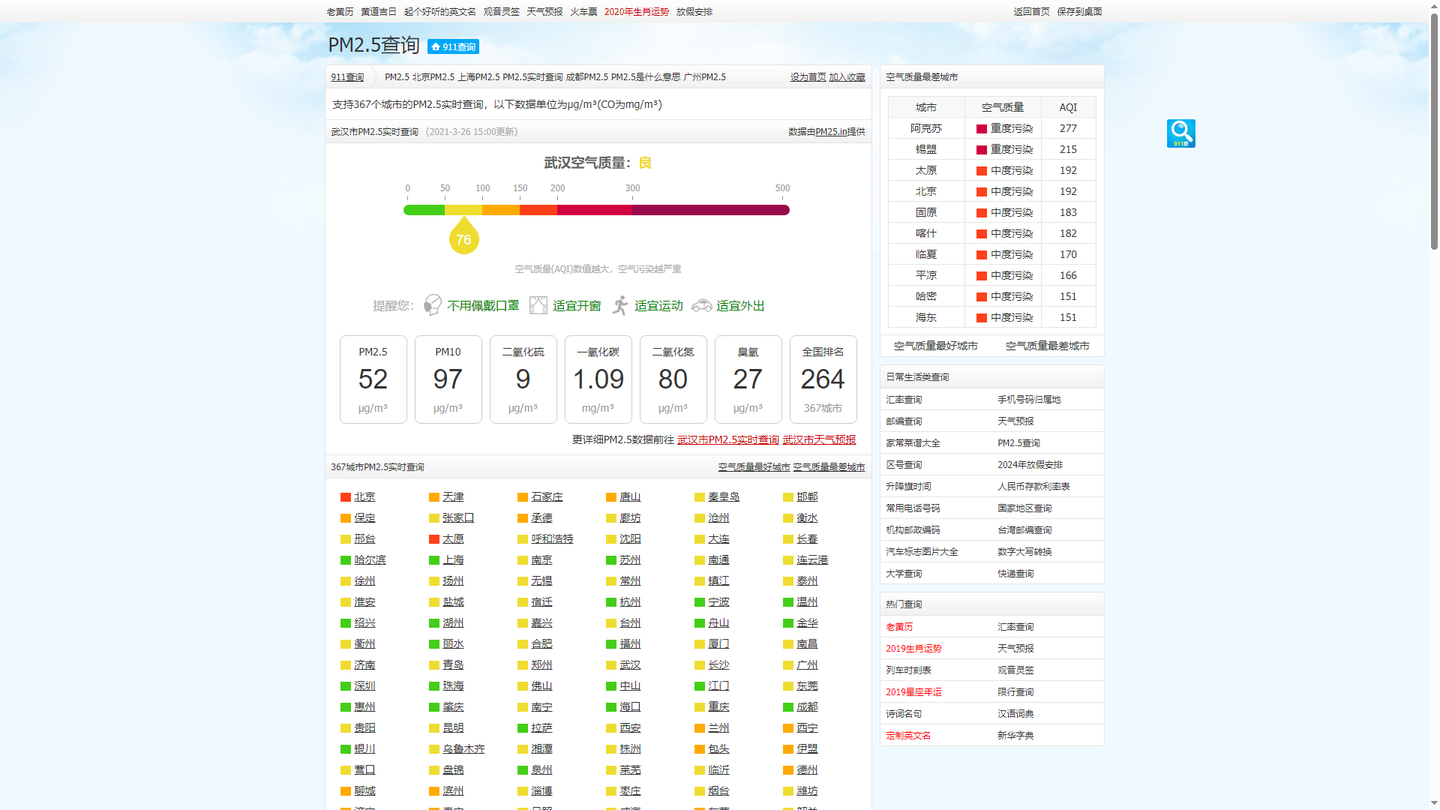This screenshot has width=1440, height=810.
Task: Open 起个好听的英文名 in the top navigation
Action: 440,12
